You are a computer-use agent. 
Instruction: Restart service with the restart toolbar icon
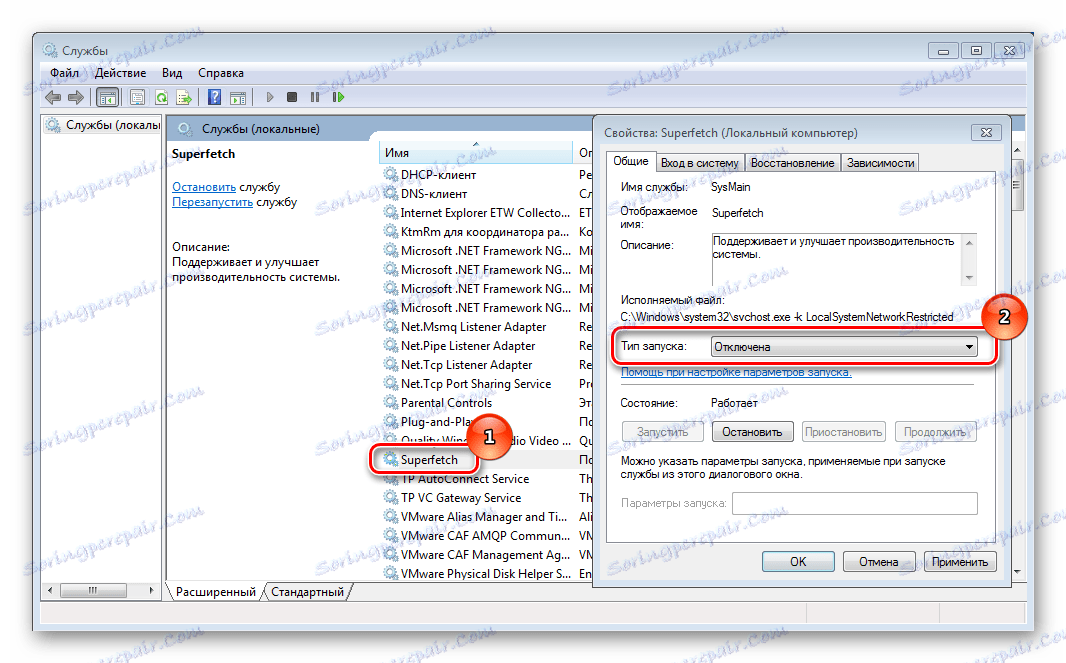click(x=338, y=97)
